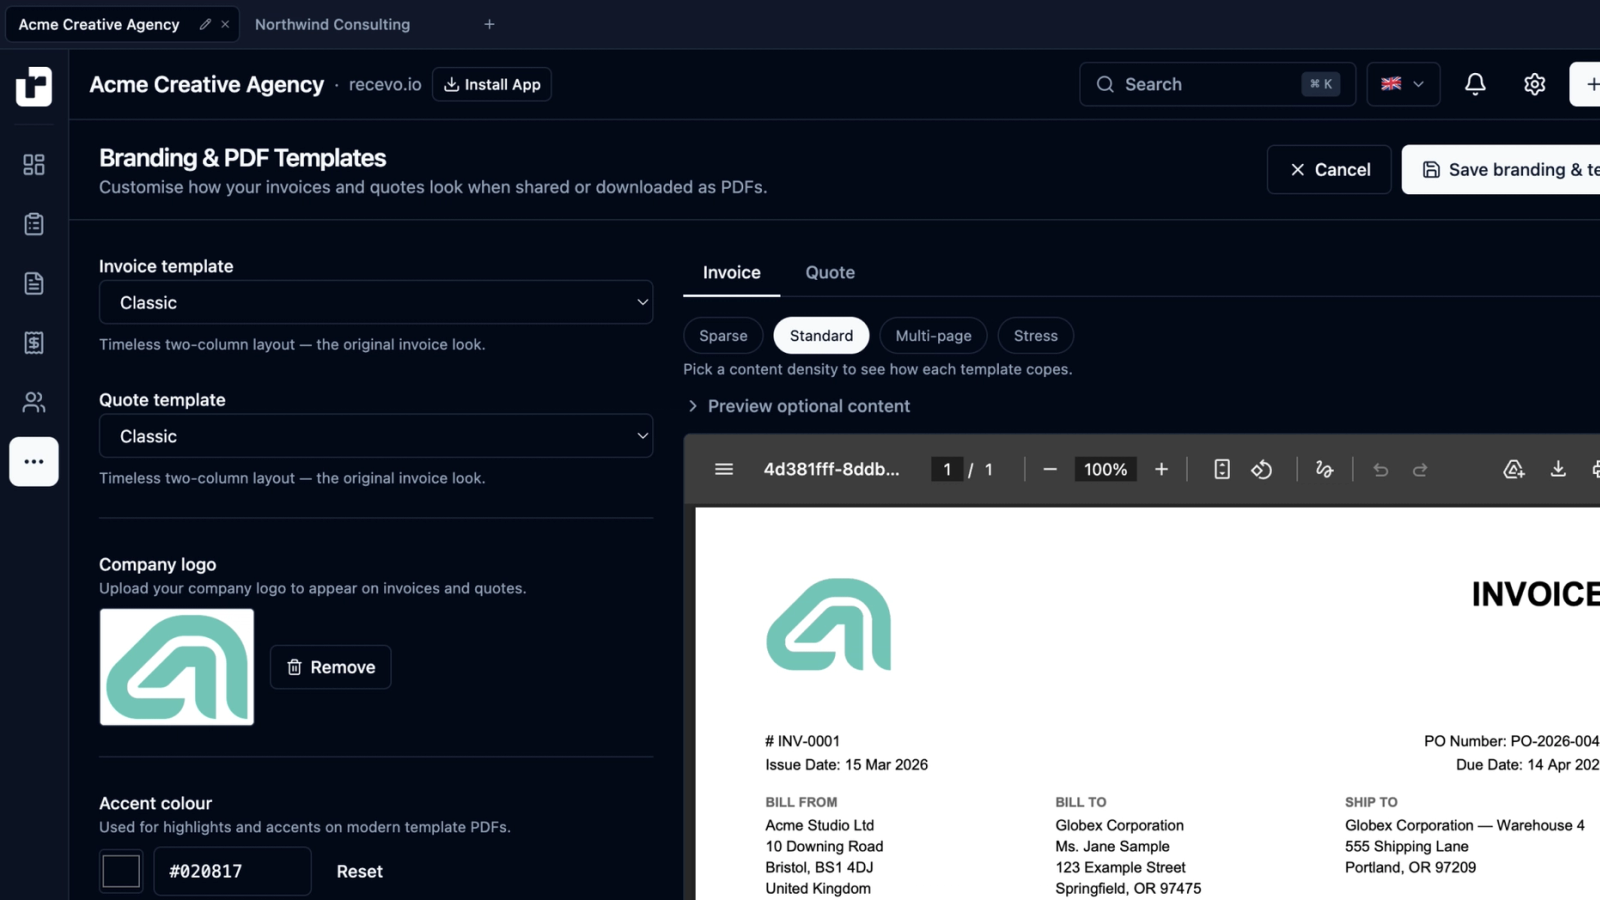Toggle the PDF viewer sidebar hamburger menu

pos(724,469)
